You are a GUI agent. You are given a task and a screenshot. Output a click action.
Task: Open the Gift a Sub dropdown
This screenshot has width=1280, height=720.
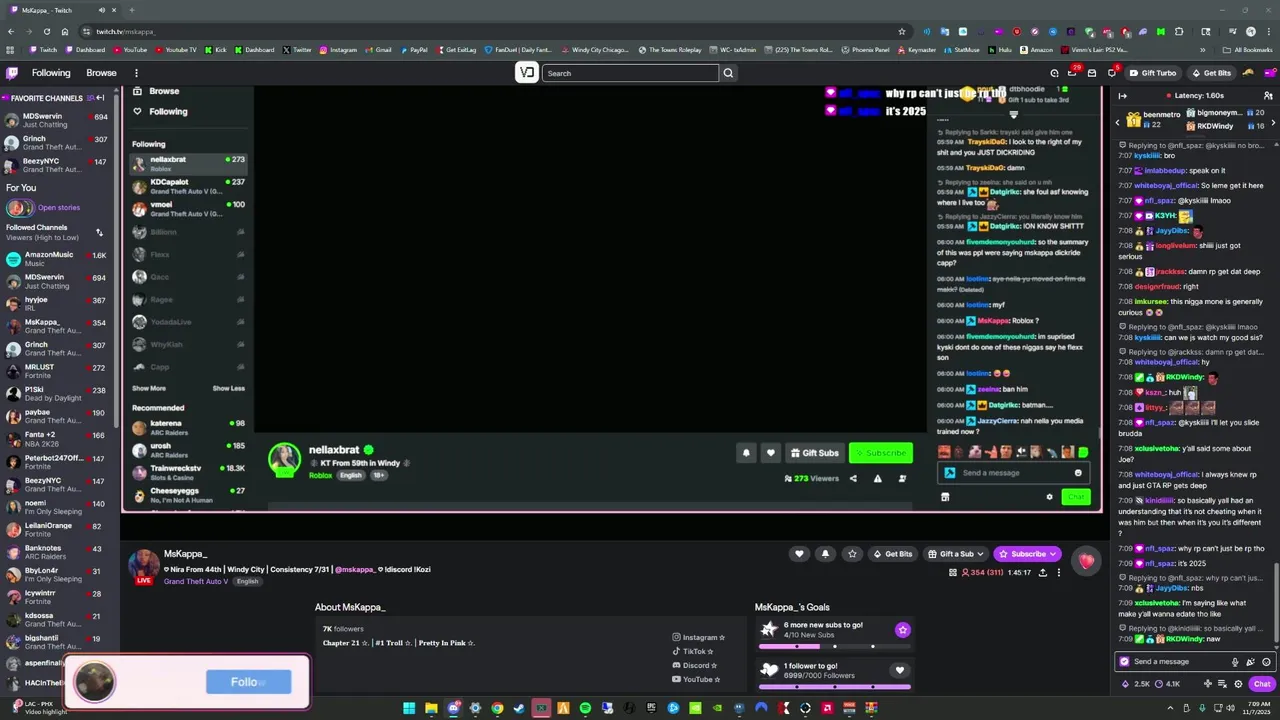(956, 554)
